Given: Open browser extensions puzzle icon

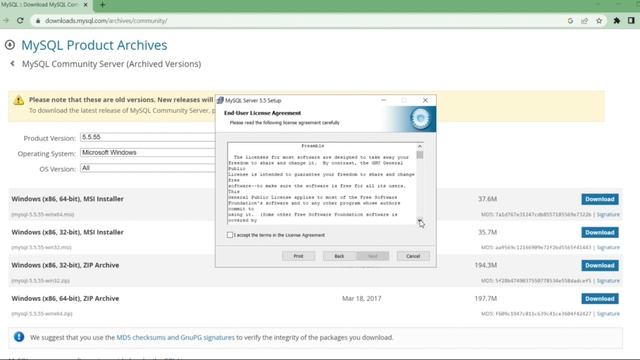Looking at the screenshot, I should tap(617, 20).
